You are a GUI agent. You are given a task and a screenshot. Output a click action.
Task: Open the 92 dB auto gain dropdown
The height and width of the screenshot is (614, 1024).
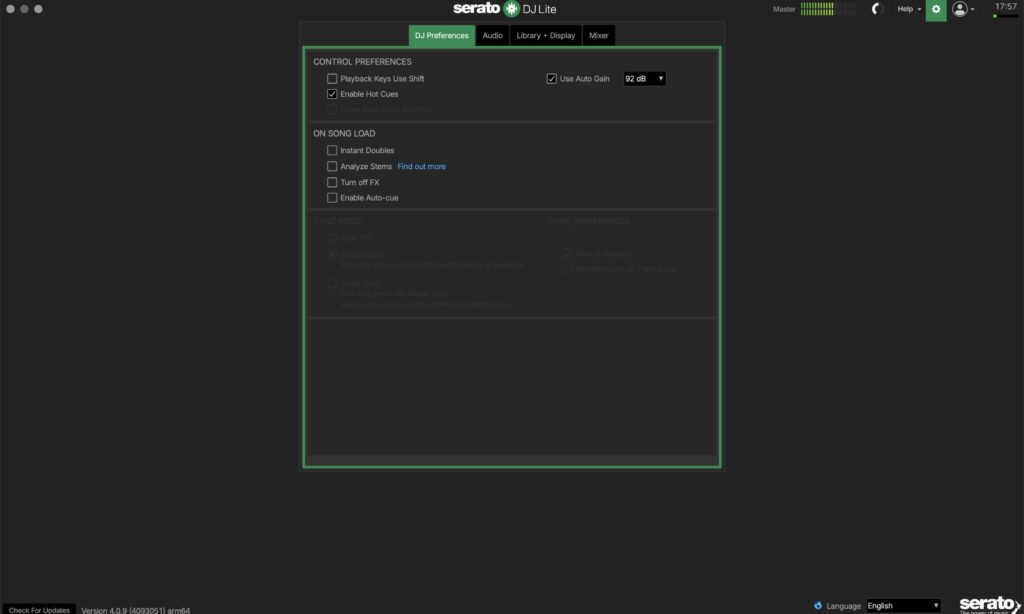click(x=644, y=78)
